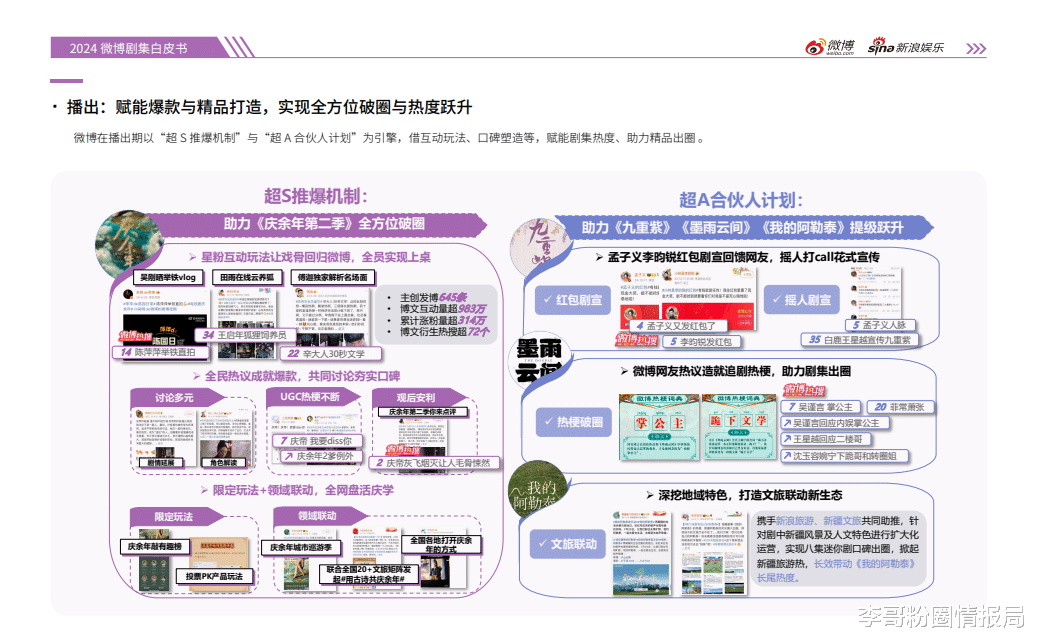1038x644 pixels.
Task: Click the 2 庆帝灰飞烟灭让人毛骨悚然 tag
Action: pyautogui.click(x=434, y=463)
